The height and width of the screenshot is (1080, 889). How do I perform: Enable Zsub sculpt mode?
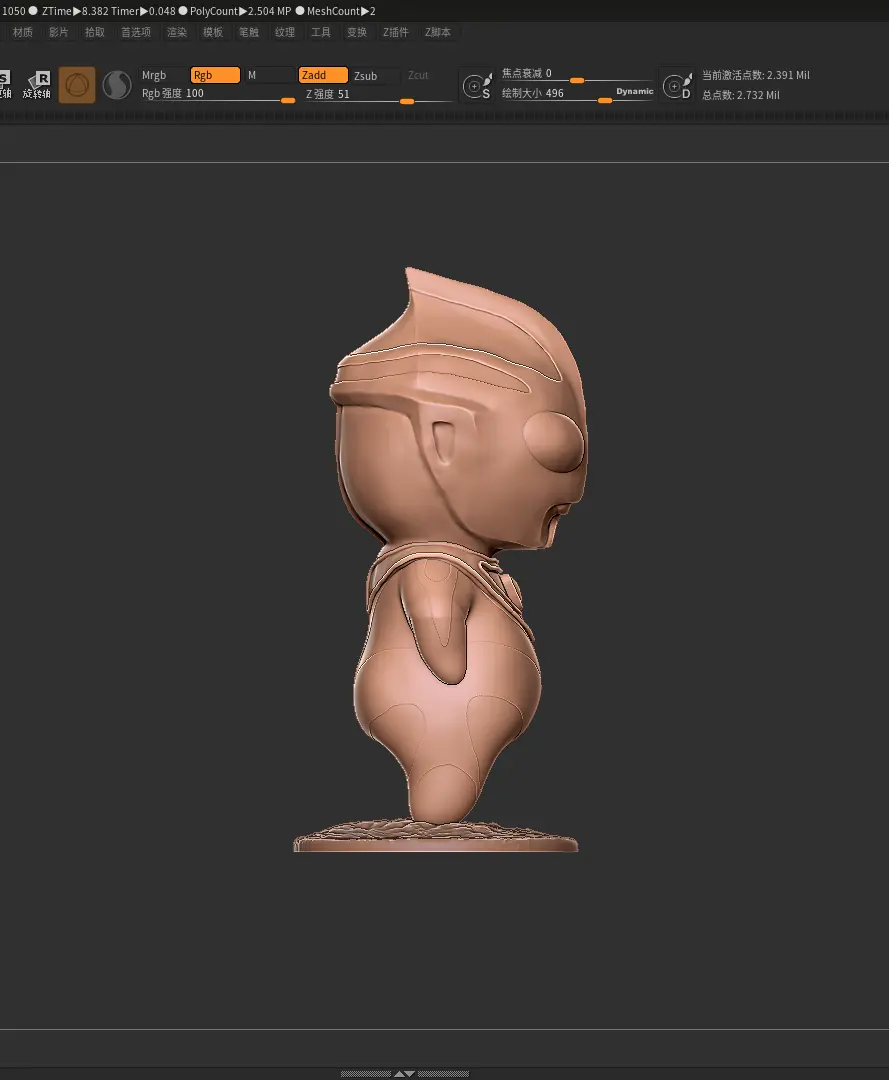(x=375, y=76)
